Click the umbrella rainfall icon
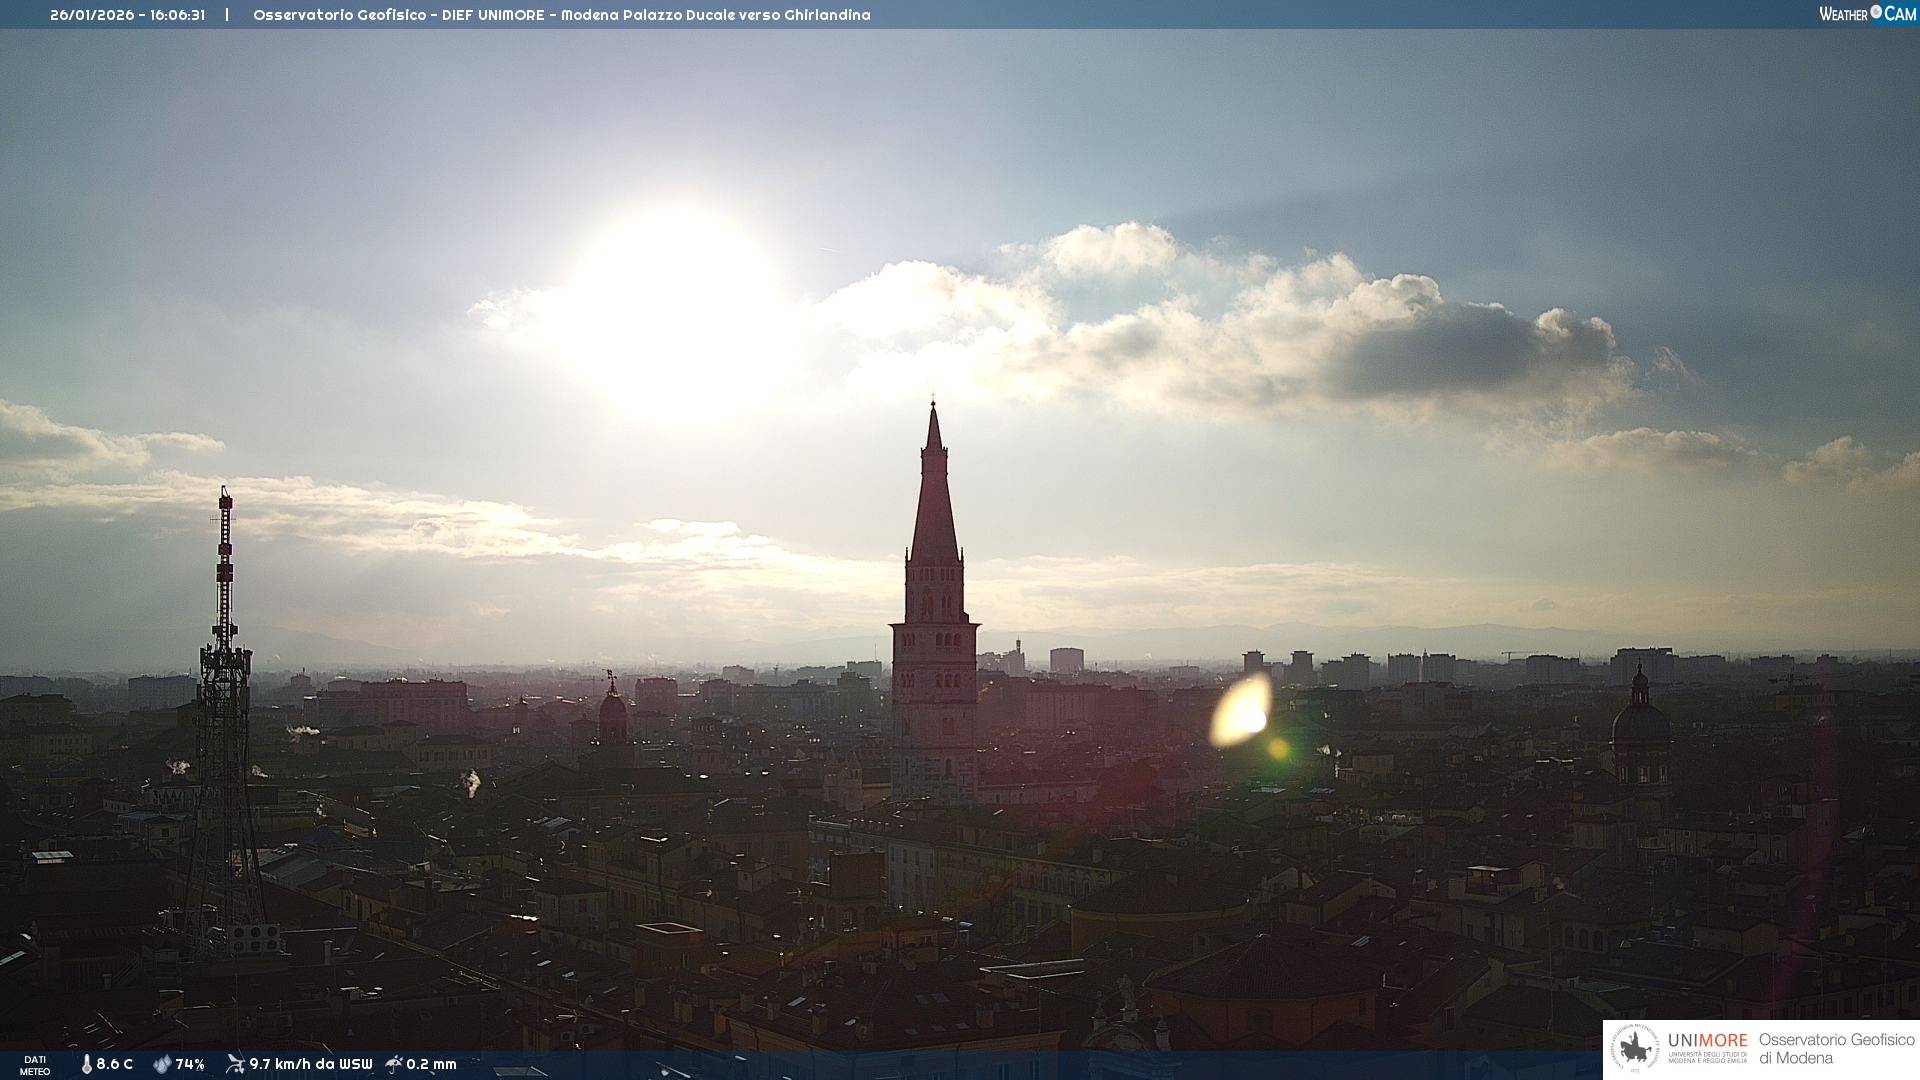Image resolution: width=1920 pixels, height=1080 pixels. click(x=394, y=1064)
